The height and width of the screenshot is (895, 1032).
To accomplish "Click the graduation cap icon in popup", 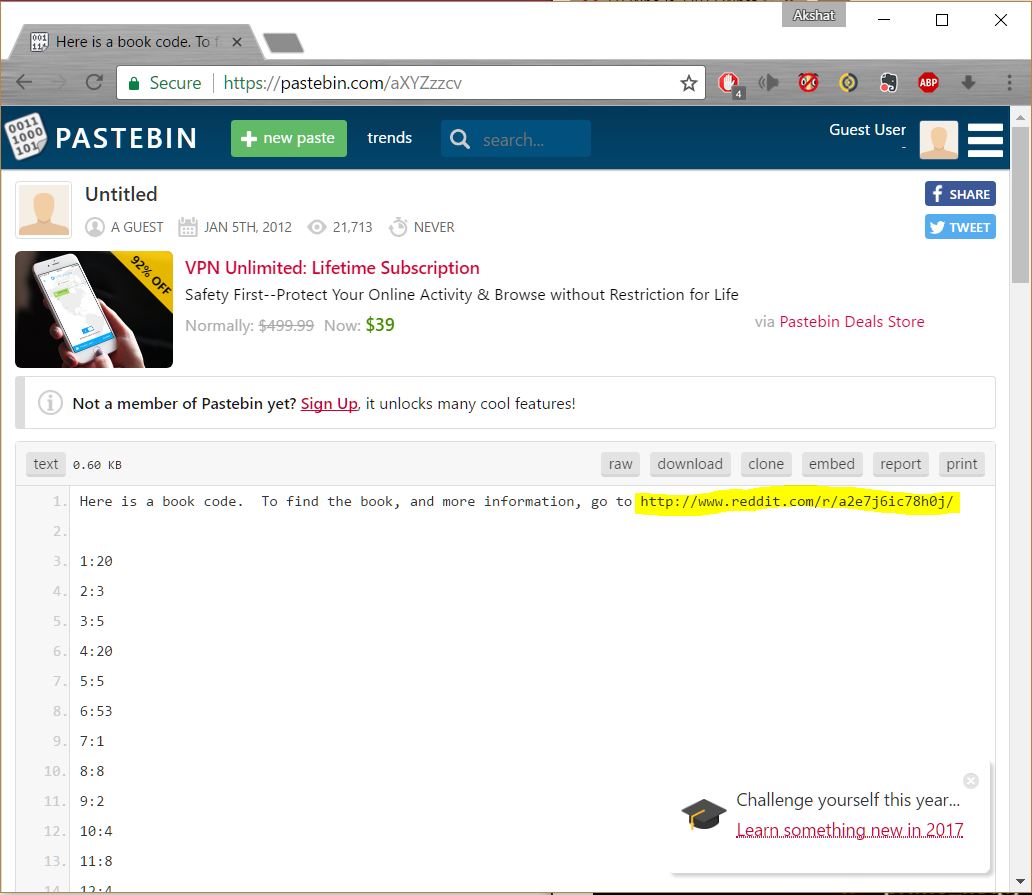I will 704,815.
